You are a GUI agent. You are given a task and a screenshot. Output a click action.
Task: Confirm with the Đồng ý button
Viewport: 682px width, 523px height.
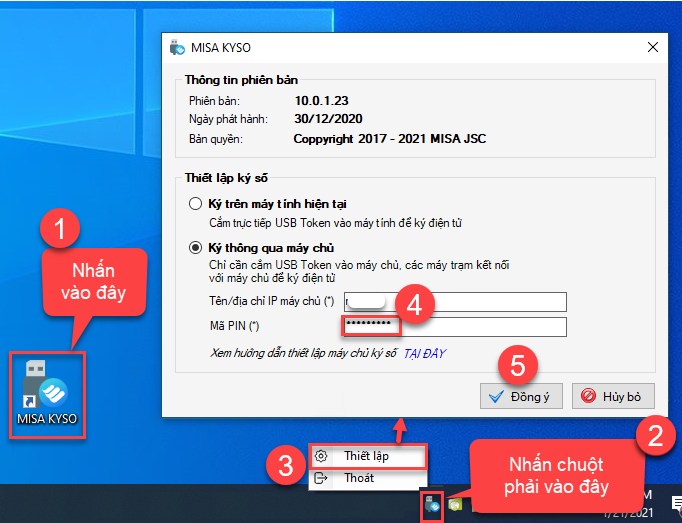coord(521,396)
